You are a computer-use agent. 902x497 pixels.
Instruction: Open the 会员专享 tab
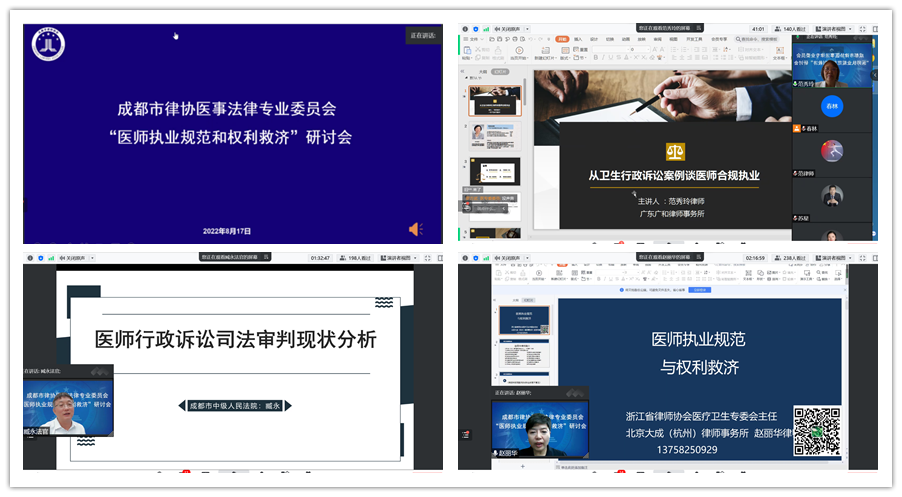pyautogui.click(x=719, y=39)
